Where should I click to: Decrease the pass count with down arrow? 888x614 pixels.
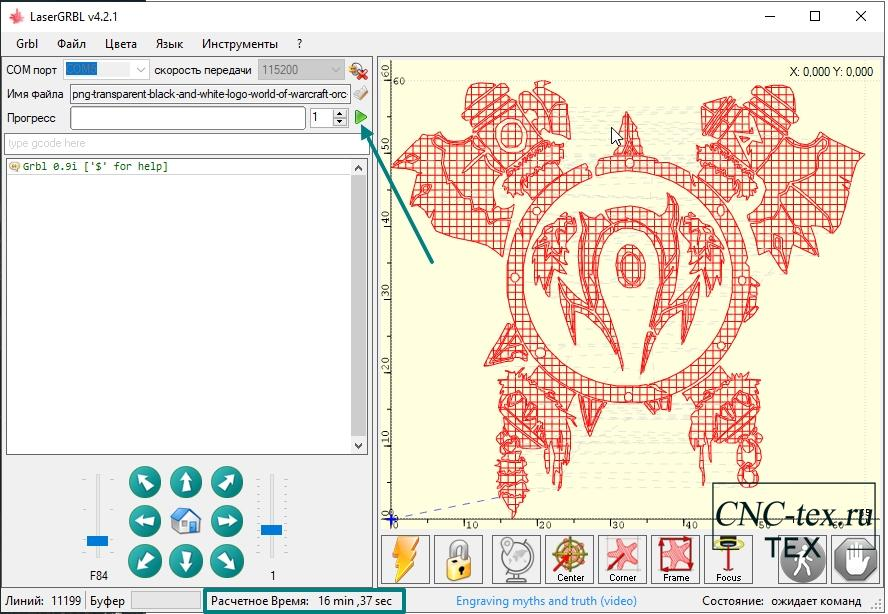(x=340, y=122)
